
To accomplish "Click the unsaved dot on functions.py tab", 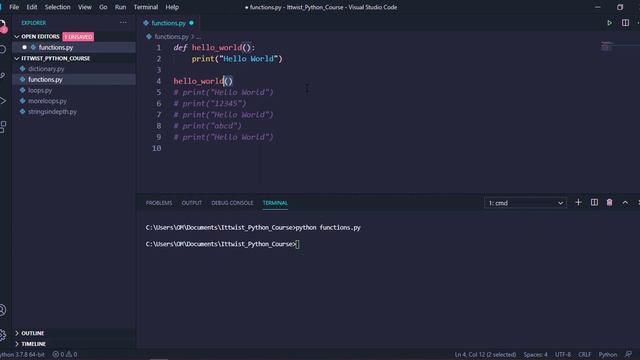I will (191, 23).
